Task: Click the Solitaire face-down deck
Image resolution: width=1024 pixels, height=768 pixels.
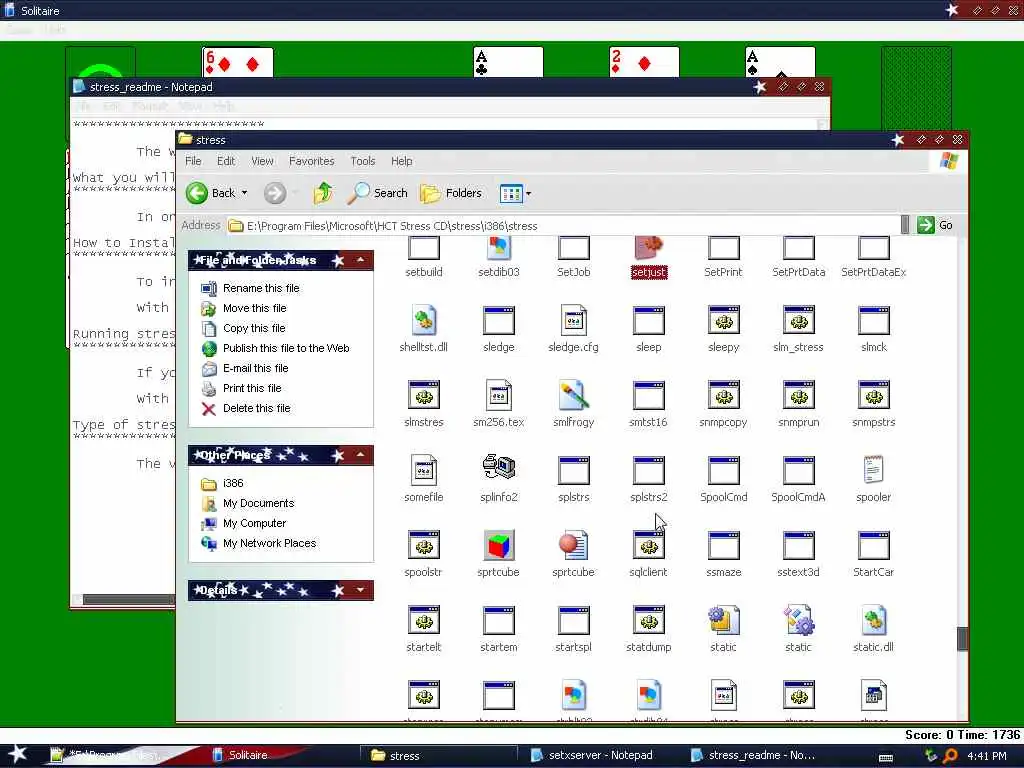Action: [x=916, y=88]
